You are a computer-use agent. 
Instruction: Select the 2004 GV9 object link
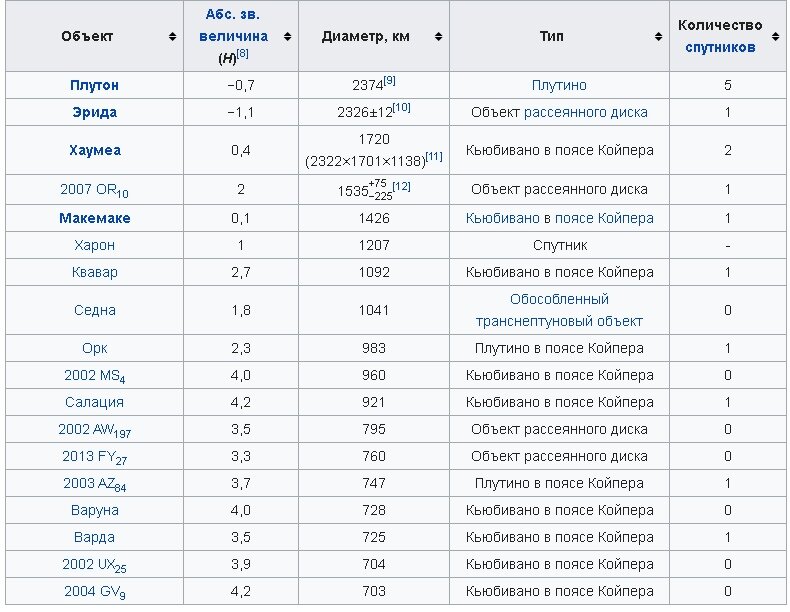[x=94, y=592]
